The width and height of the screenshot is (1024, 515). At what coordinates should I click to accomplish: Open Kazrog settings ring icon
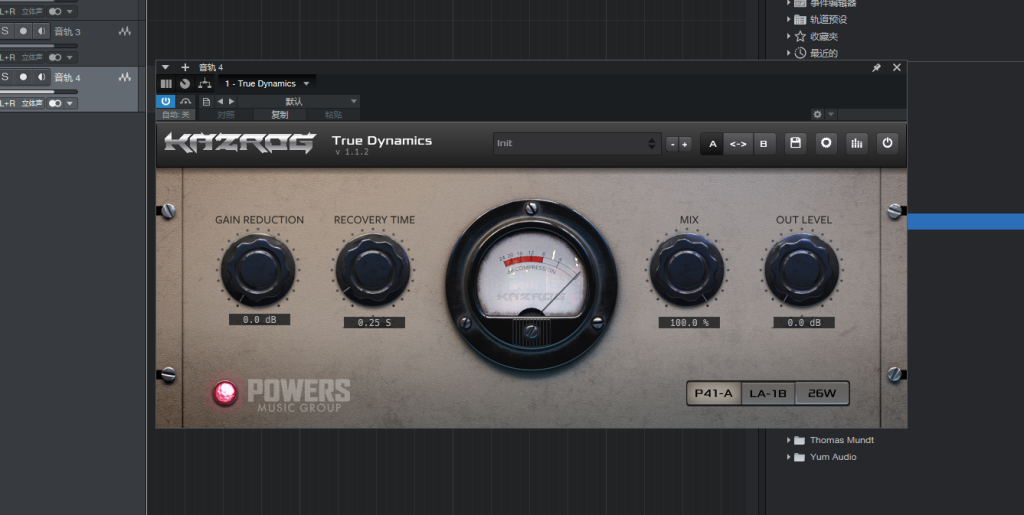point(826,144)
